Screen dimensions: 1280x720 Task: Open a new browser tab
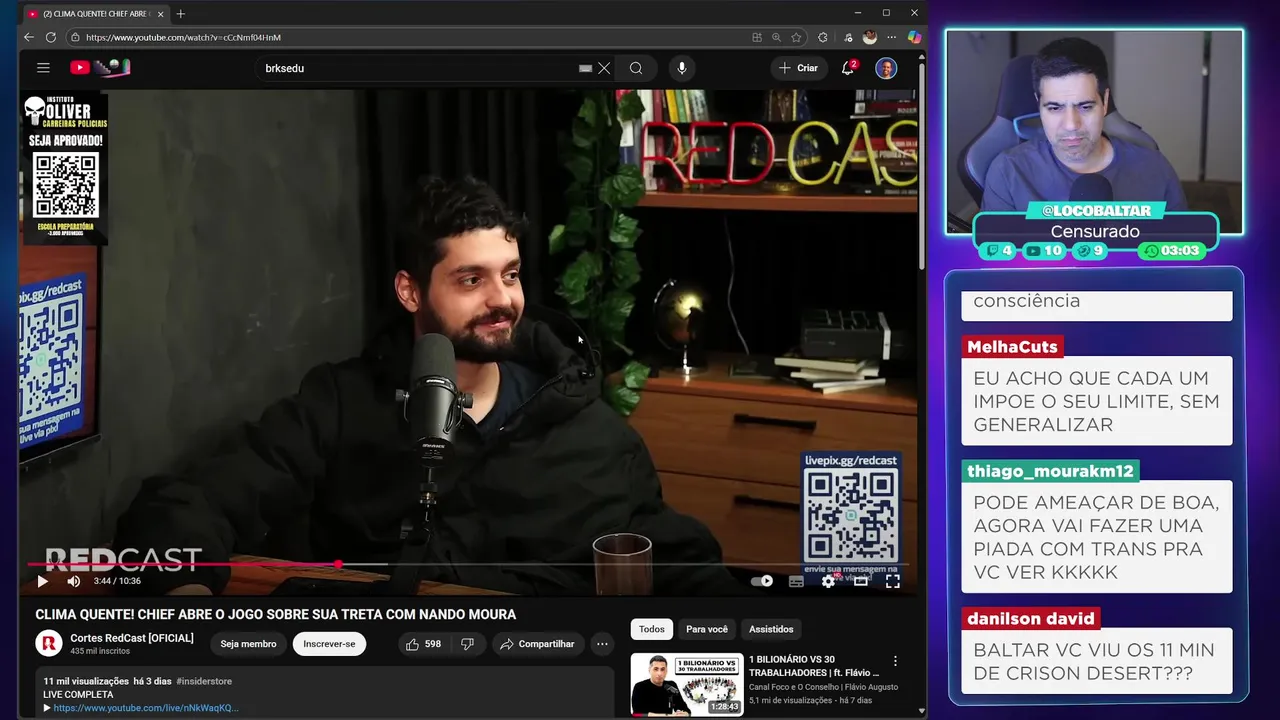[x=181, y=13]
